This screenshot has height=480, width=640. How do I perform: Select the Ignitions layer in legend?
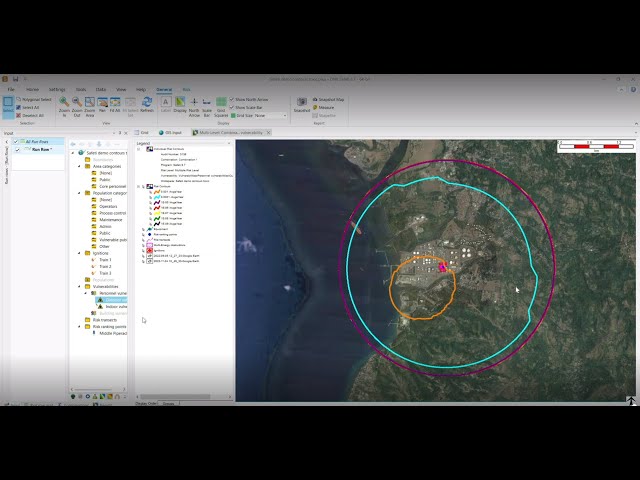tap(159, 251)
